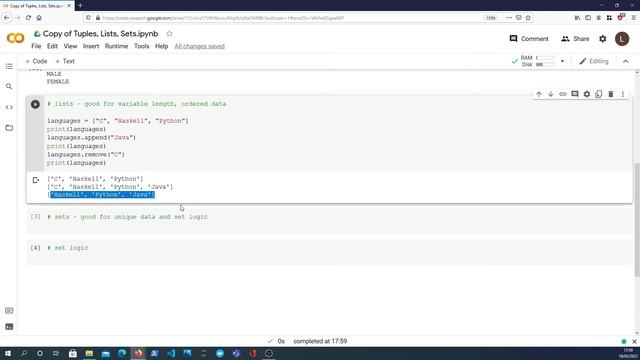Screen dimensions: 640x360
Task: Open cell editor settings gear
Action: coord(587,94)
